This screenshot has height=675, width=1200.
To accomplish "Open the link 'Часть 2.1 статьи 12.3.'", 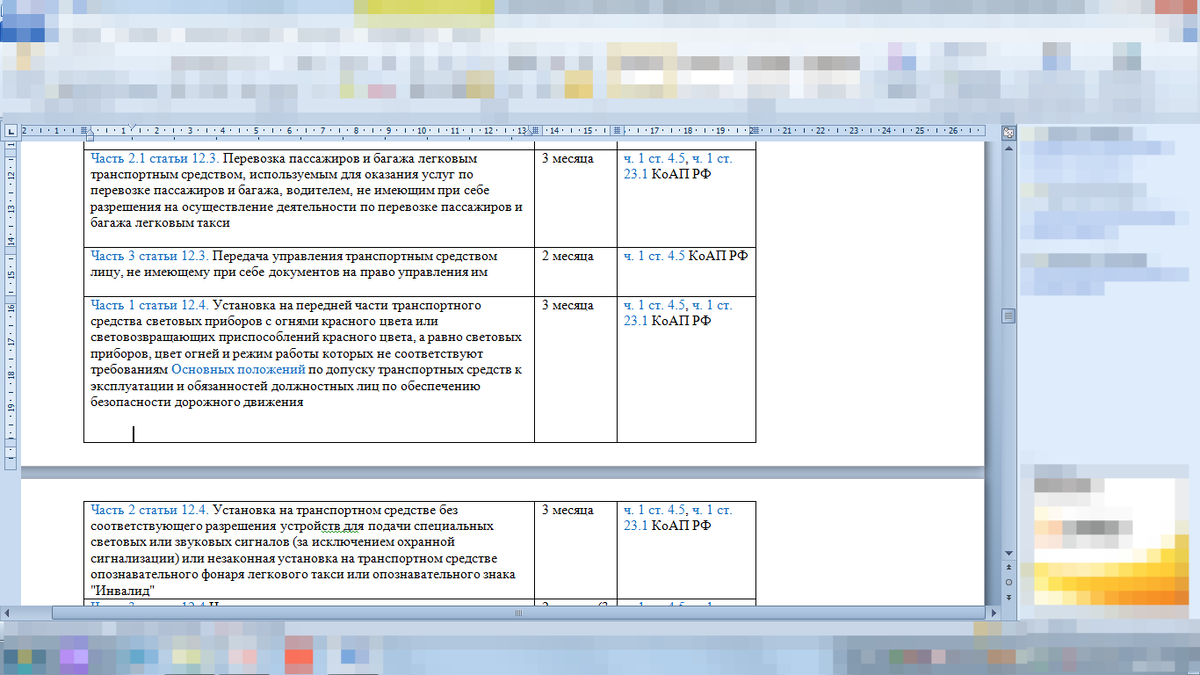I will point(155,159).
